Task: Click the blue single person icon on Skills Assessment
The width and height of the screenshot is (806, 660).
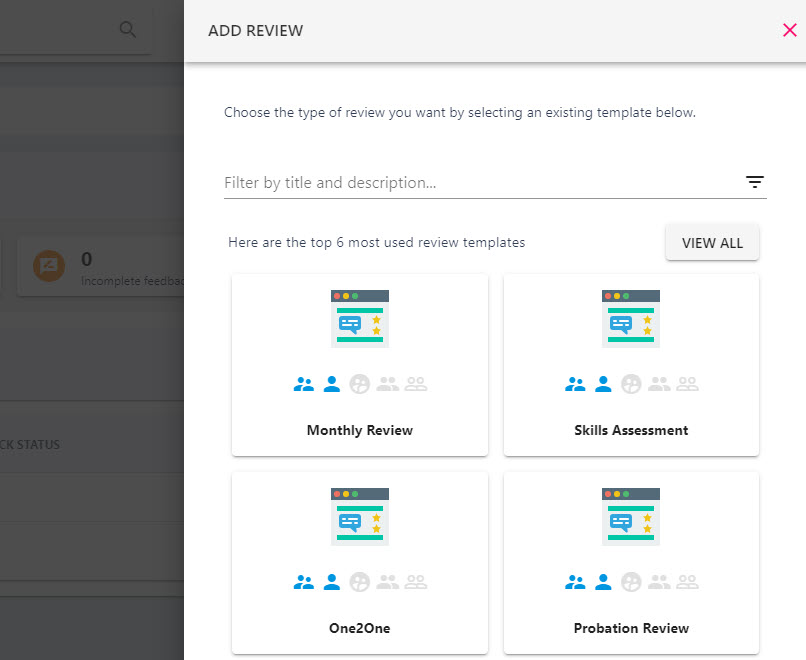Action: click(603, 384)
